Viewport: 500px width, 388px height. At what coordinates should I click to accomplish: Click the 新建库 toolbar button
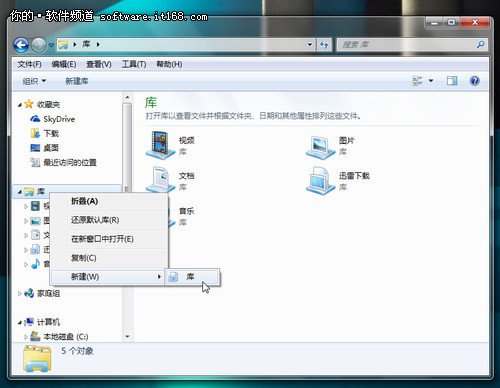coord(77,81)
